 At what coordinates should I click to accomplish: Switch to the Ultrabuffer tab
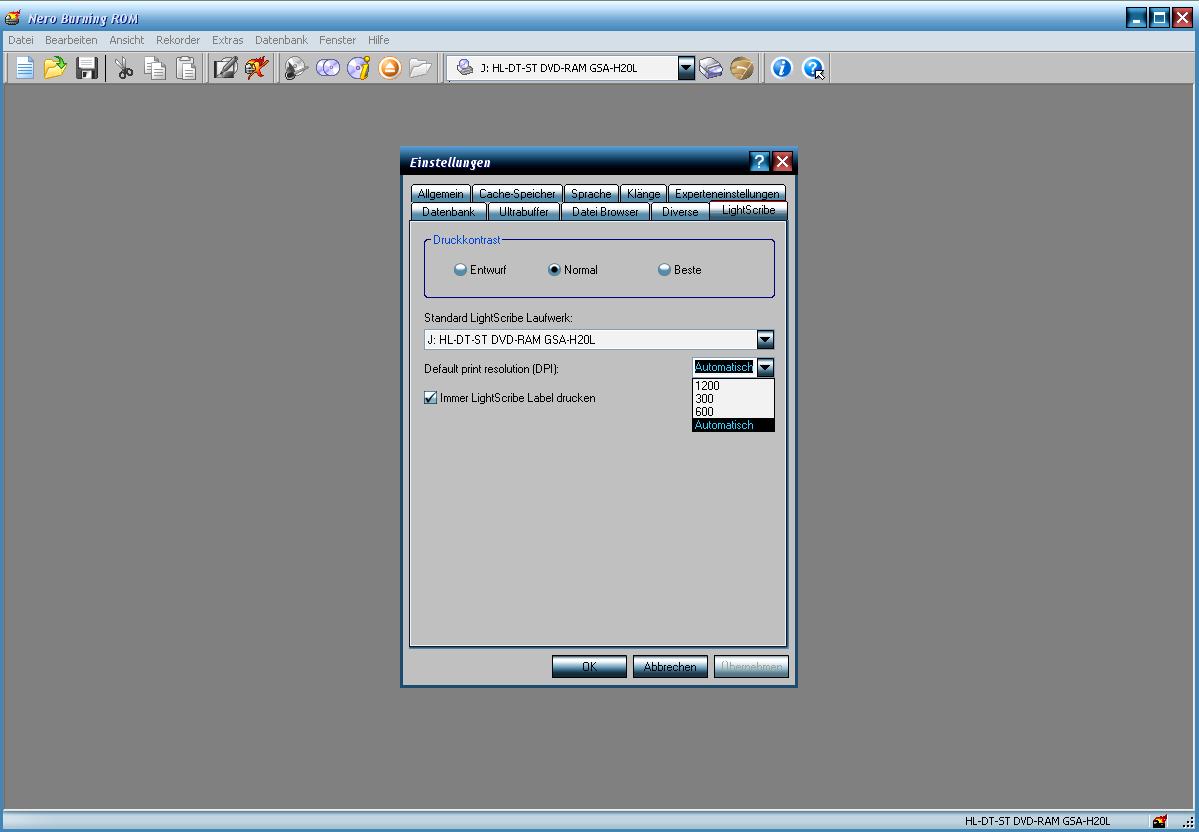[524, 211]
